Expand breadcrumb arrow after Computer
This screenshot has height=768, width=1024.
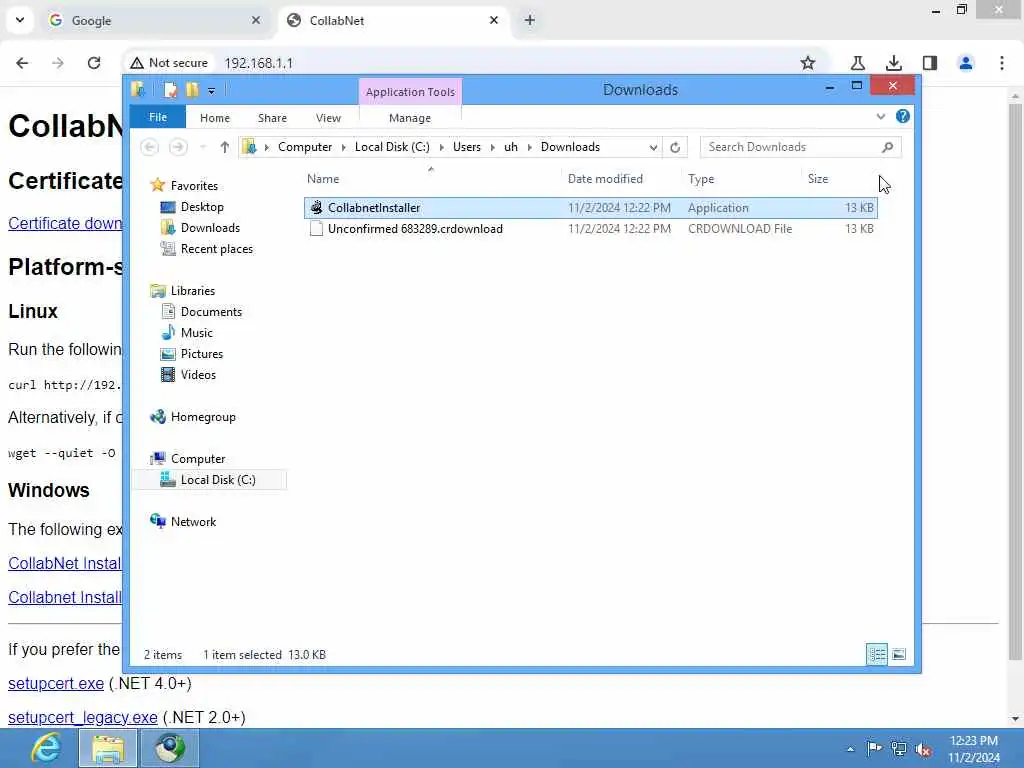coord(344,148)
